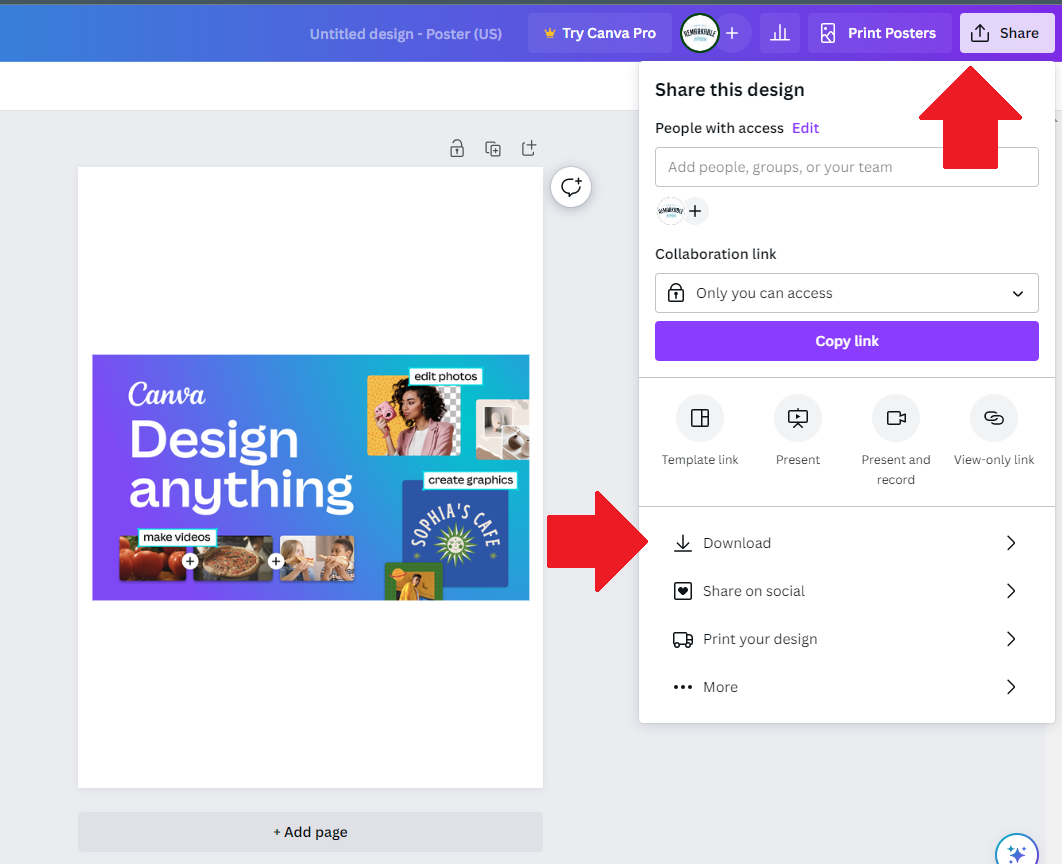Click the duplicate page icon above the canvas
The image size is (1062, 864).
493,148
